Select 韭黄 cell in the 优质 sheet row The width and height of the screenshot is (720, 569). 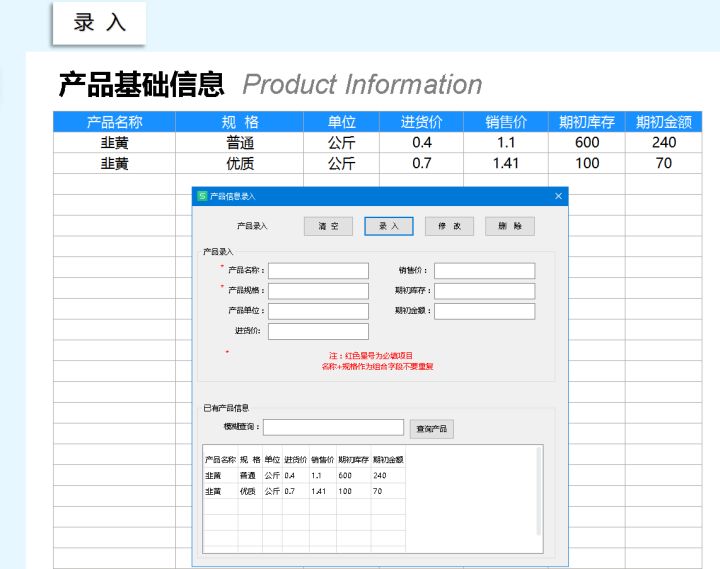click(114, 163)
